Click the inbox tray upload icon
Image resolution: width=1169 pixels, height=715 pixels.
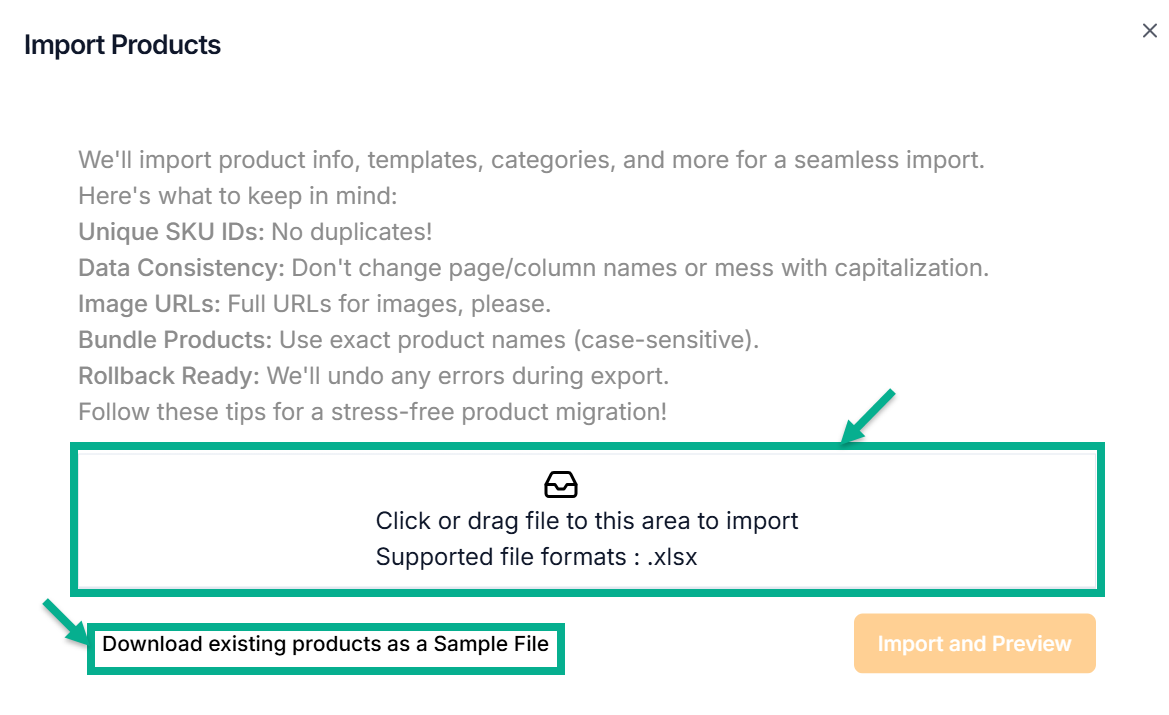click(561, 485)
